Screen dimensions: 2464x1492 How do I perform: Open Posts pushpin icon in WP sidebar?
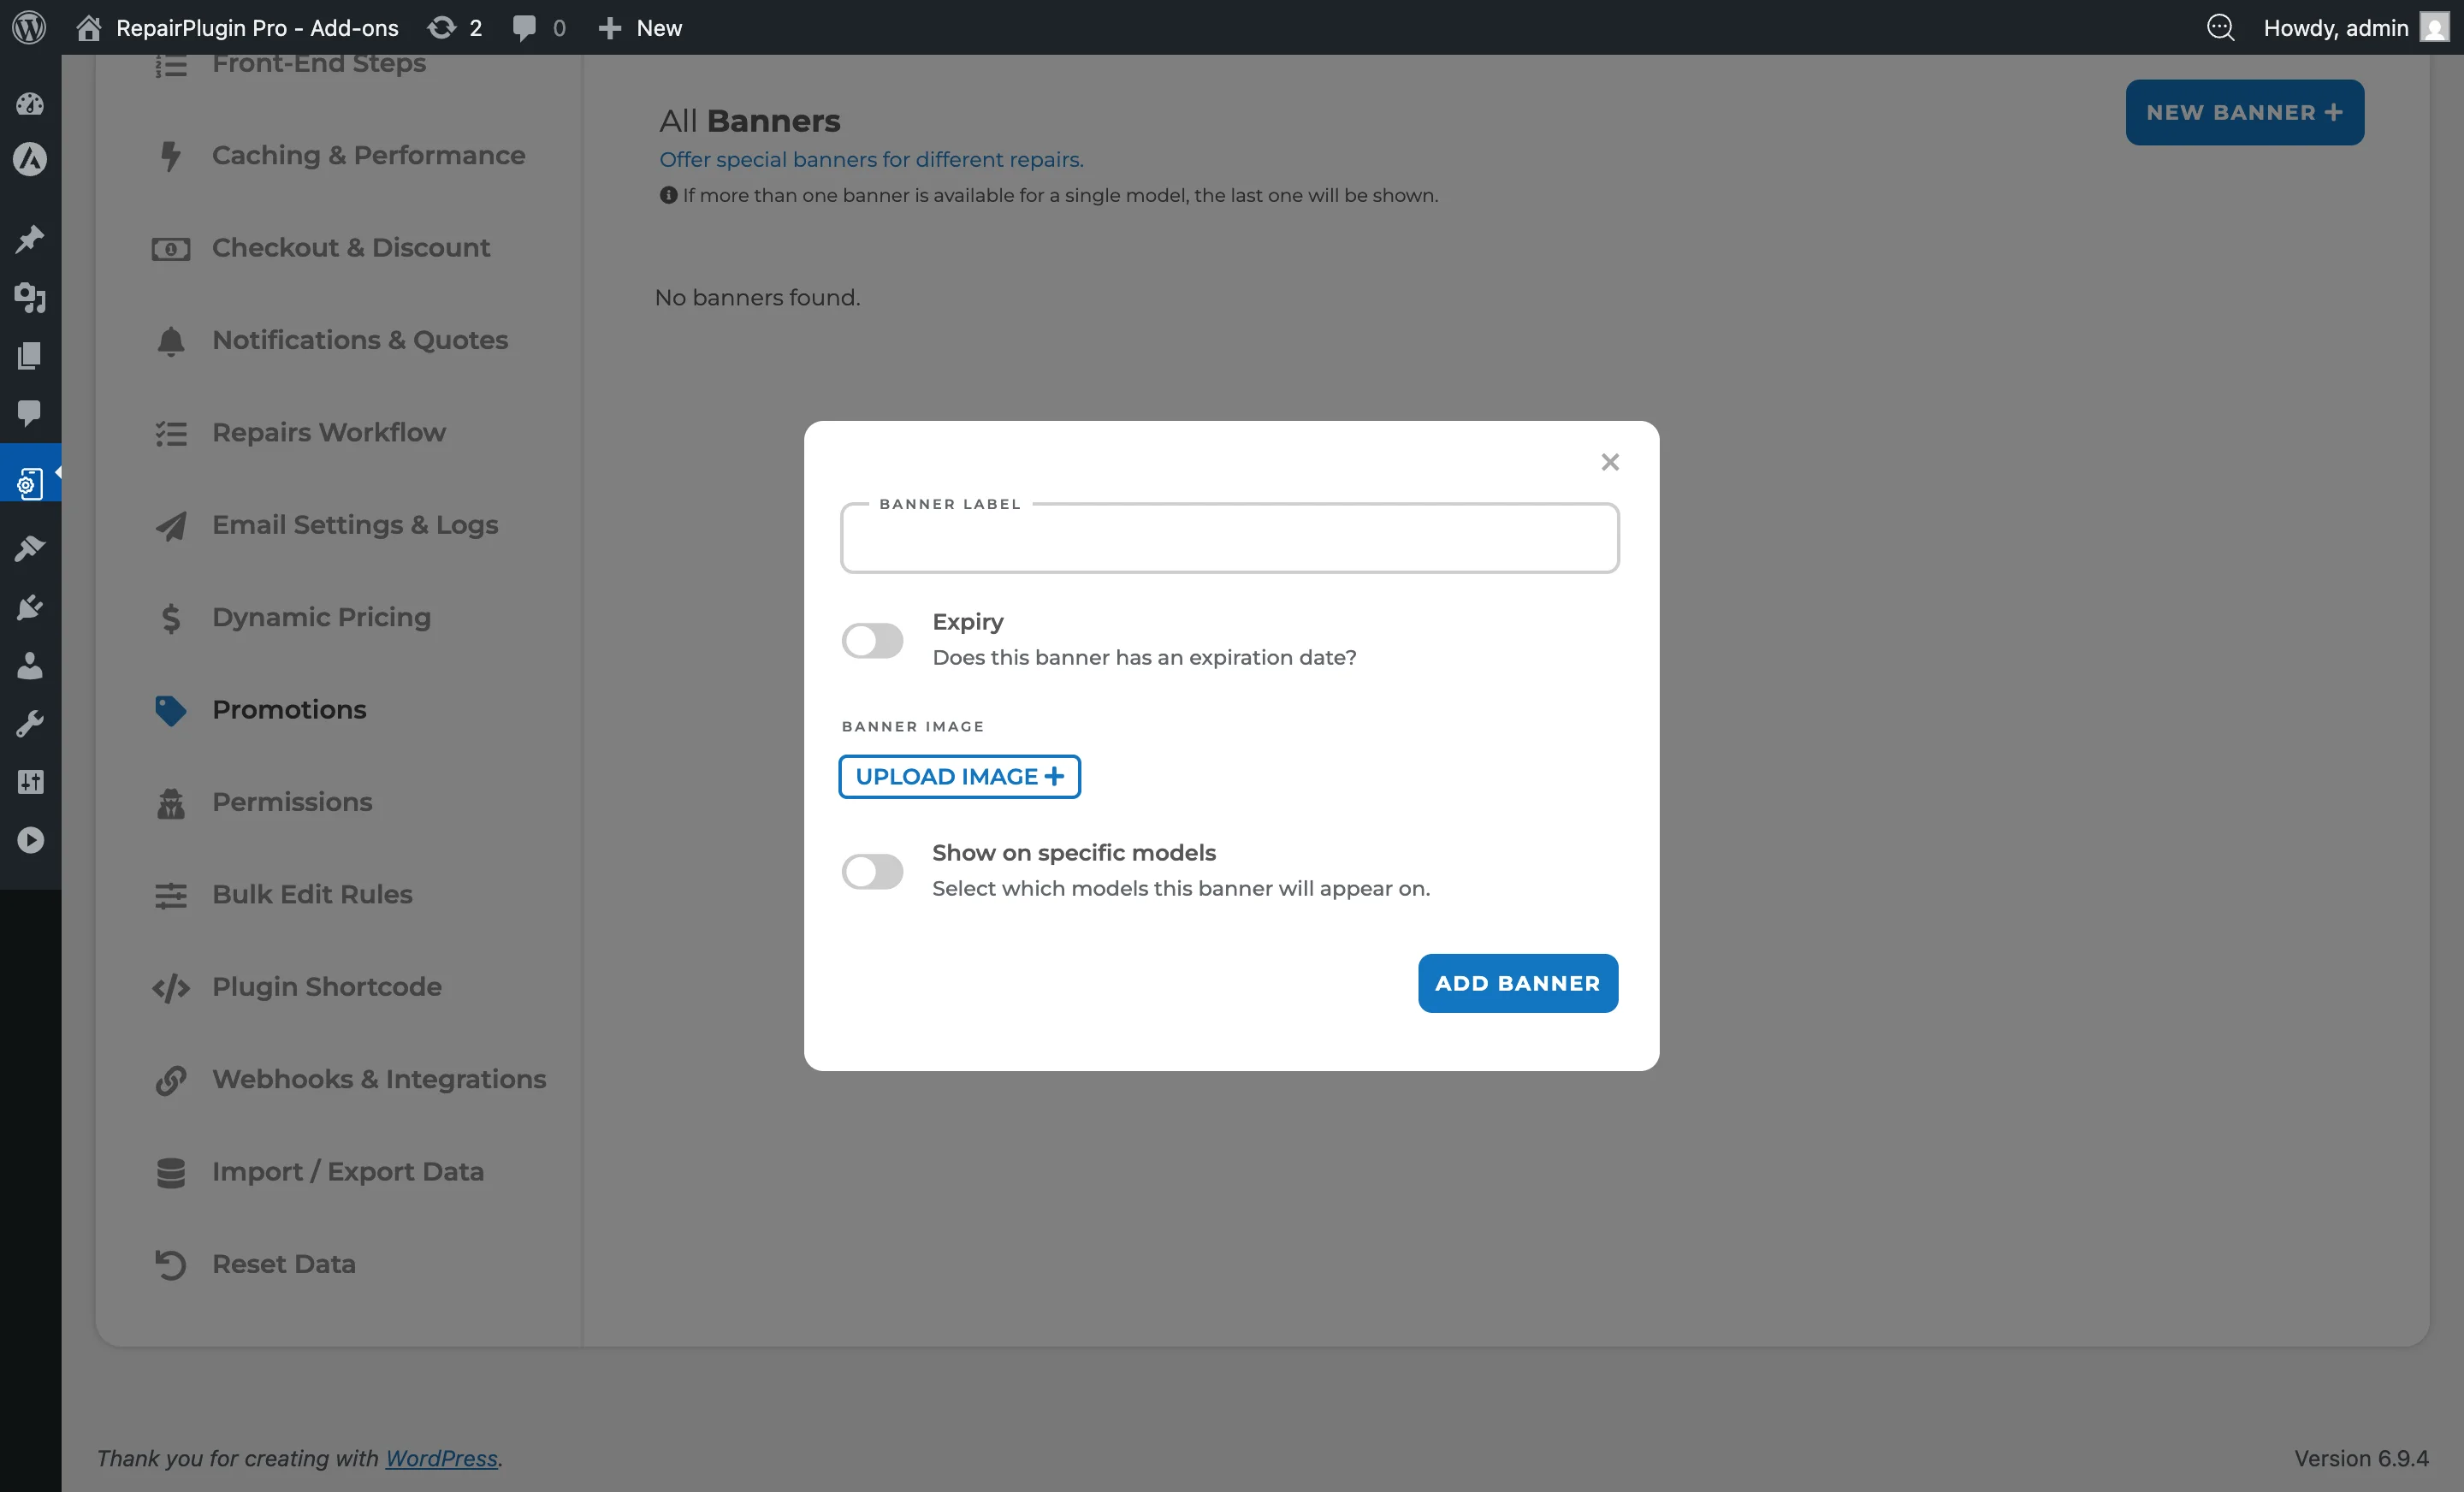(30, 239)
